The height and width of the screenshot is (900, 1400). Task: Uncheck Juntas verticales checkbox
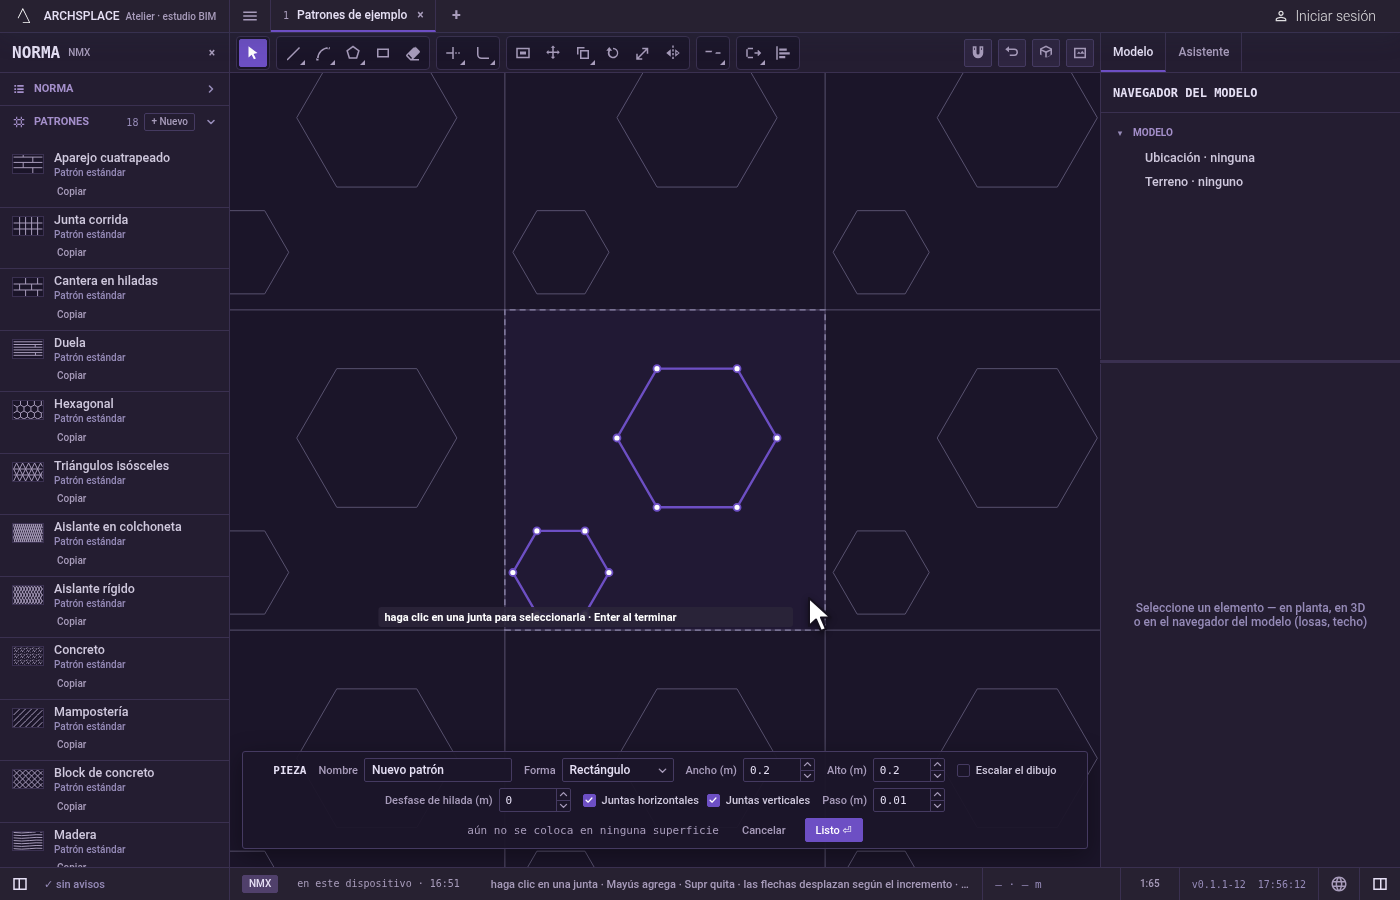(713, 800)
